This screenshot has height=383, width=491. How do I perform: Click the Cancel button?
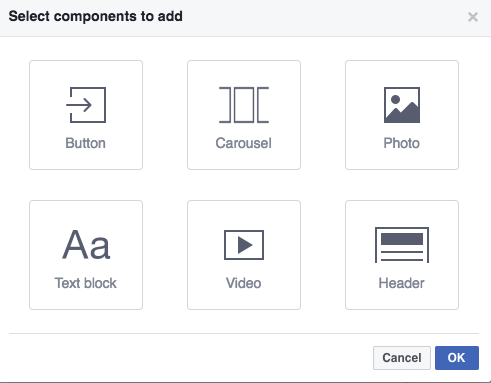[x=402, y=358]
